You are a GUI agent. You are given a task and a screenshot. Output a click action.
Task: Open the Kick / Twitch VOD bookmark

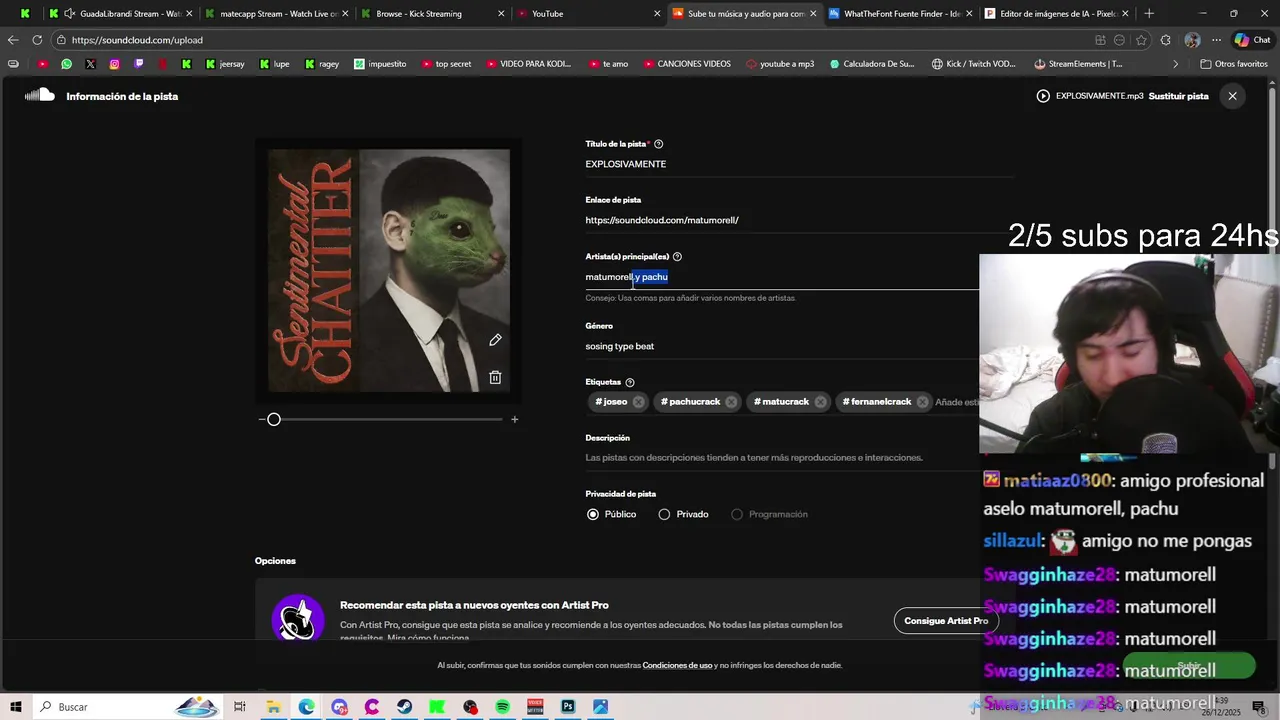(x=973, y=64)
